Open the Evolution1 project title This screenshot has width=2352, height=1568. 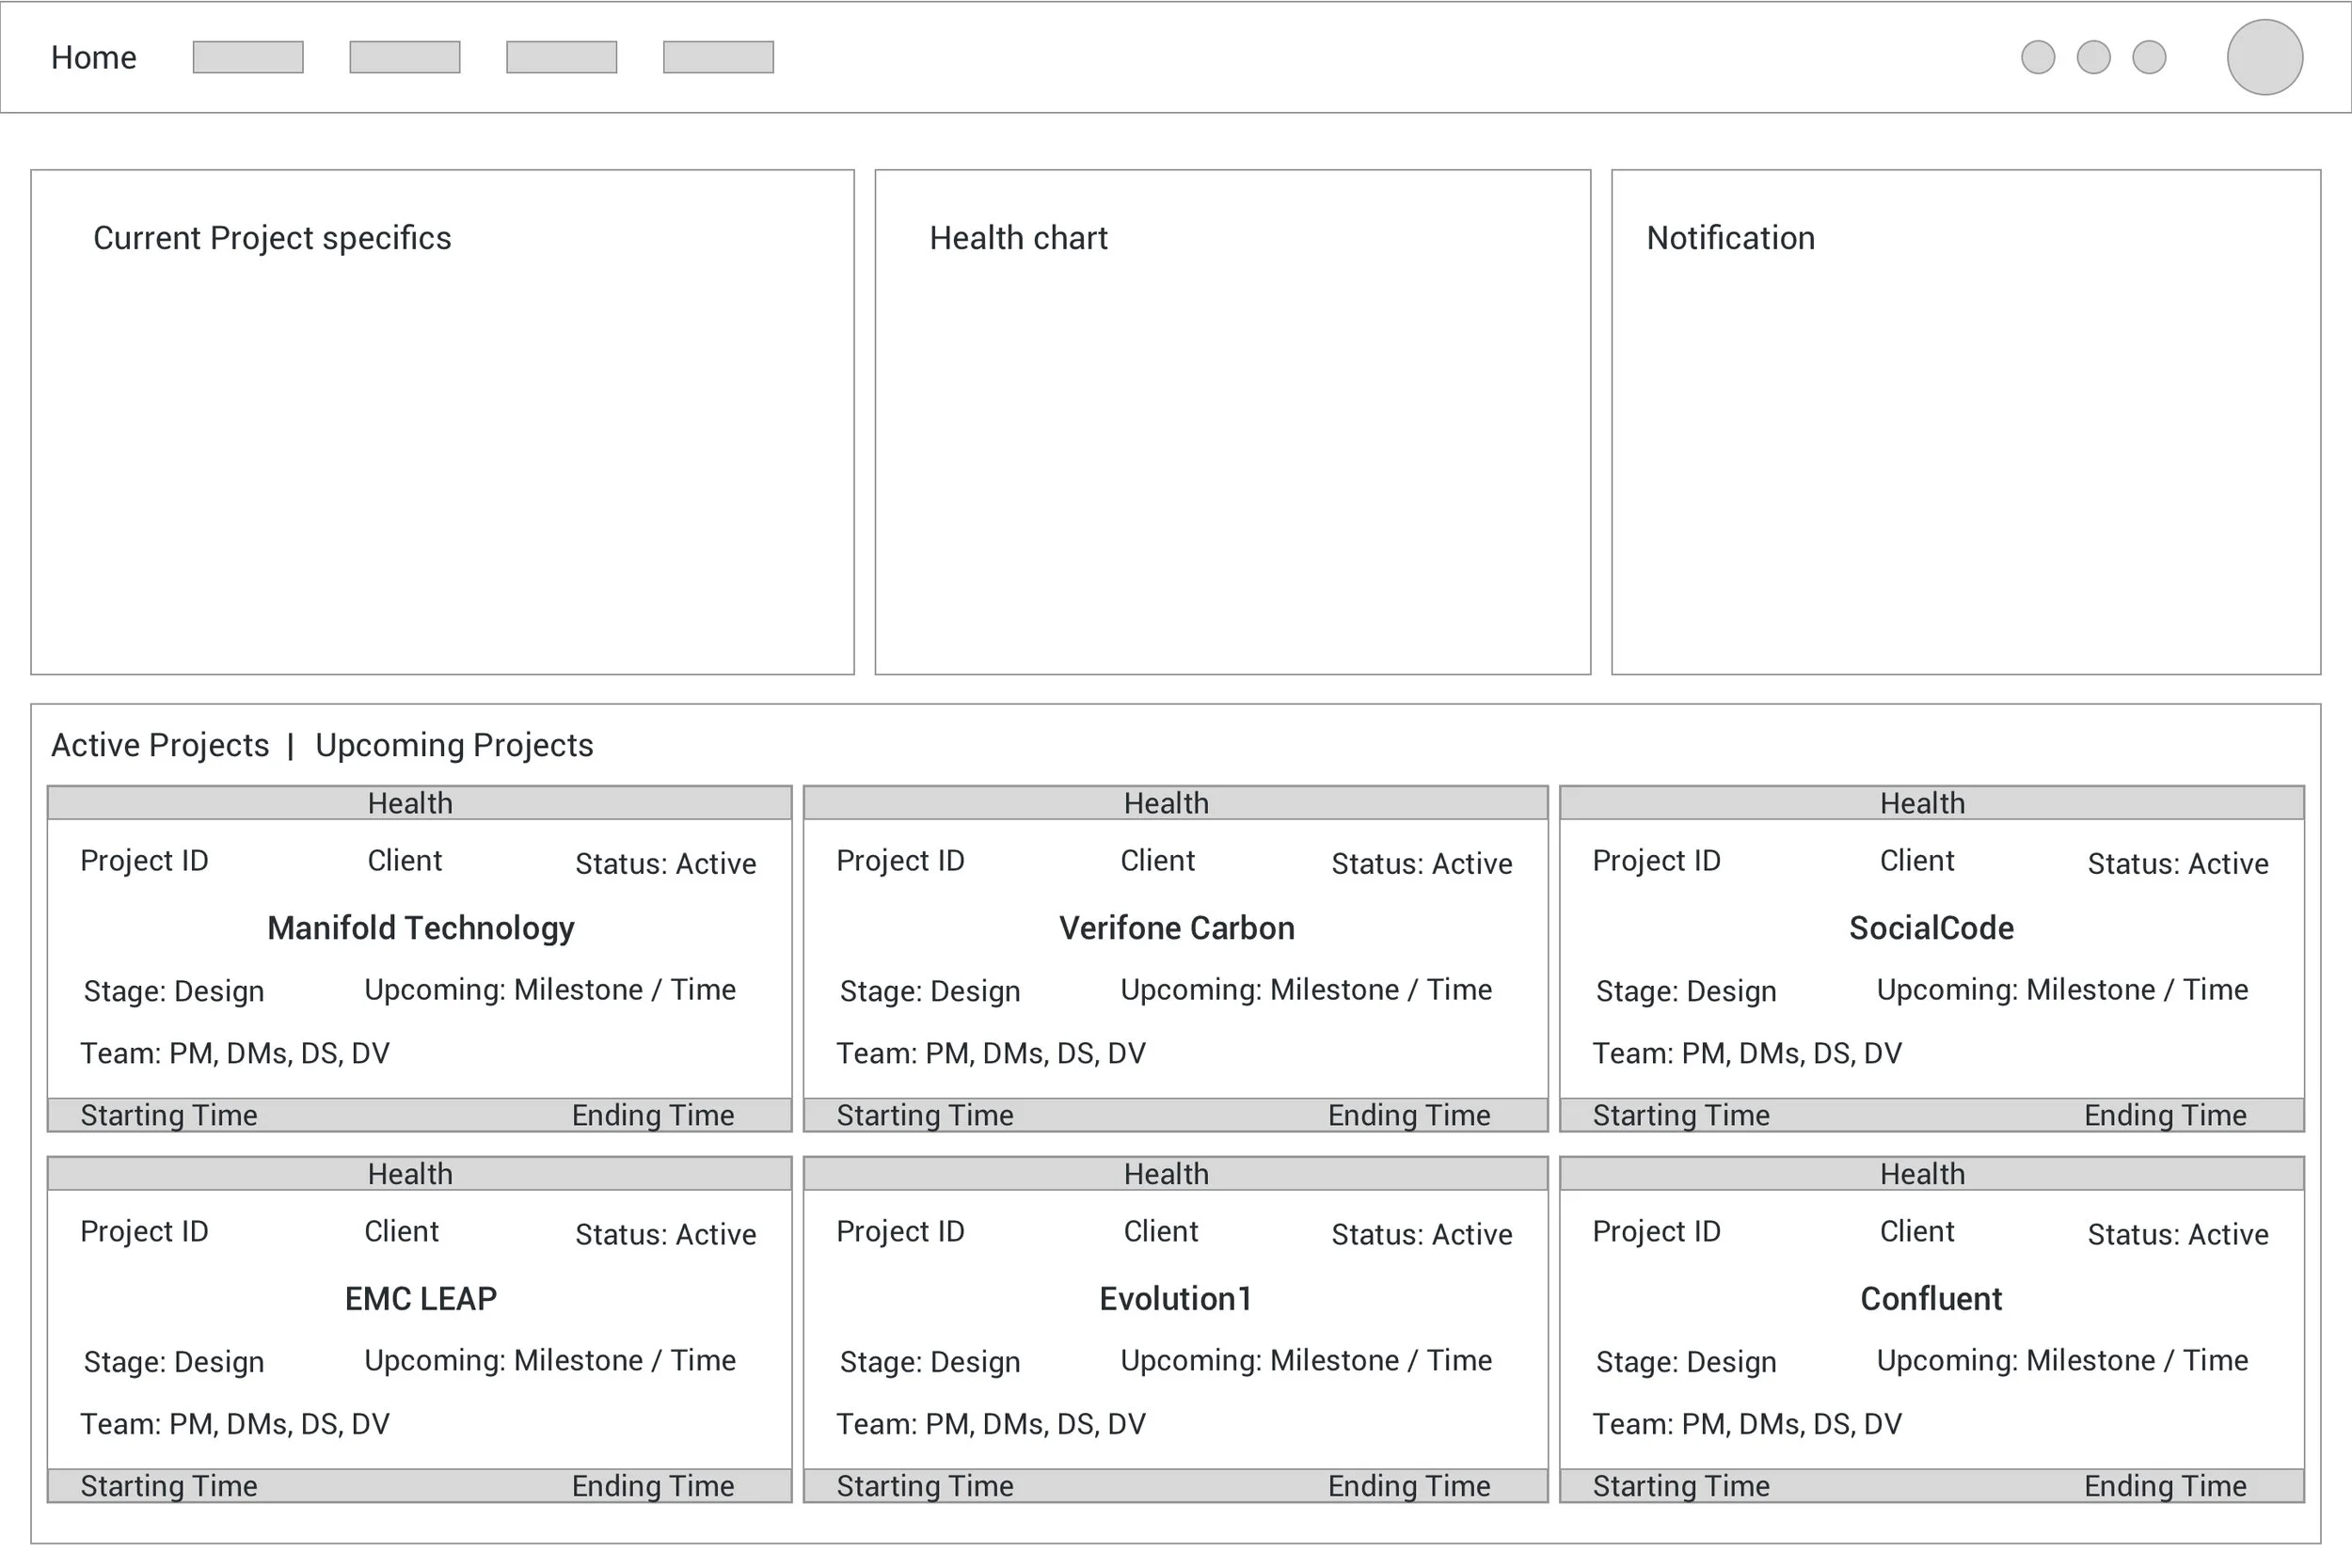pos(1175,1298)
